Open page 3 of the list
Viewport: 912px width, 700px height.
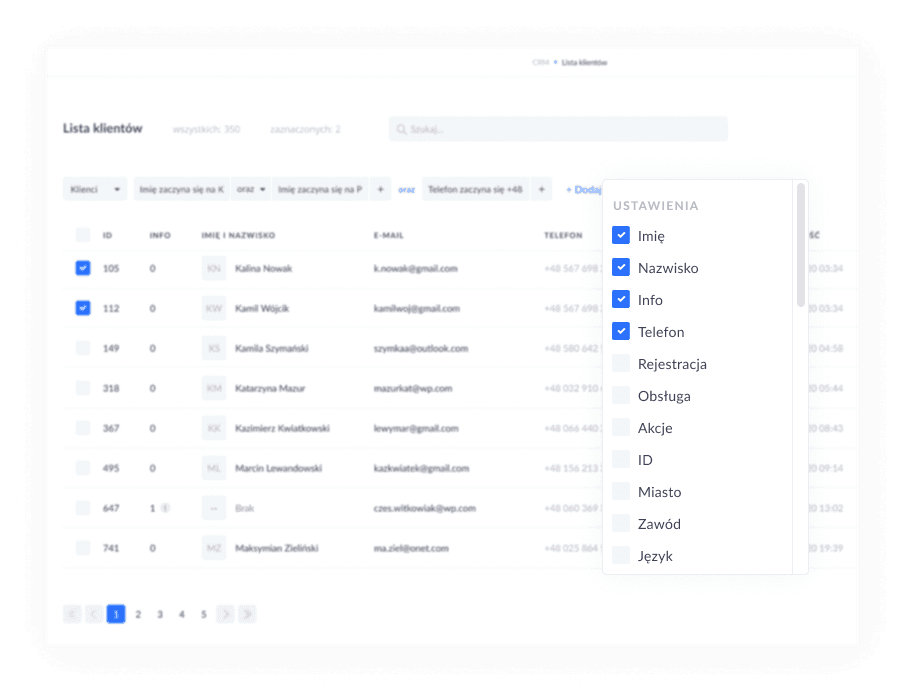(x=160, y=614)
